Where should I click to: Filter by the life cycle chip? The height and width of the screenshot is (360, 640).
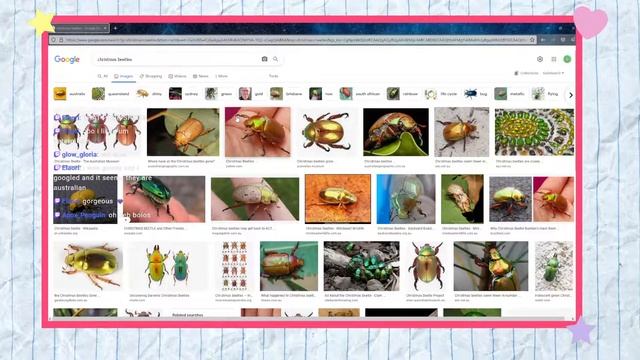(441, 93)
